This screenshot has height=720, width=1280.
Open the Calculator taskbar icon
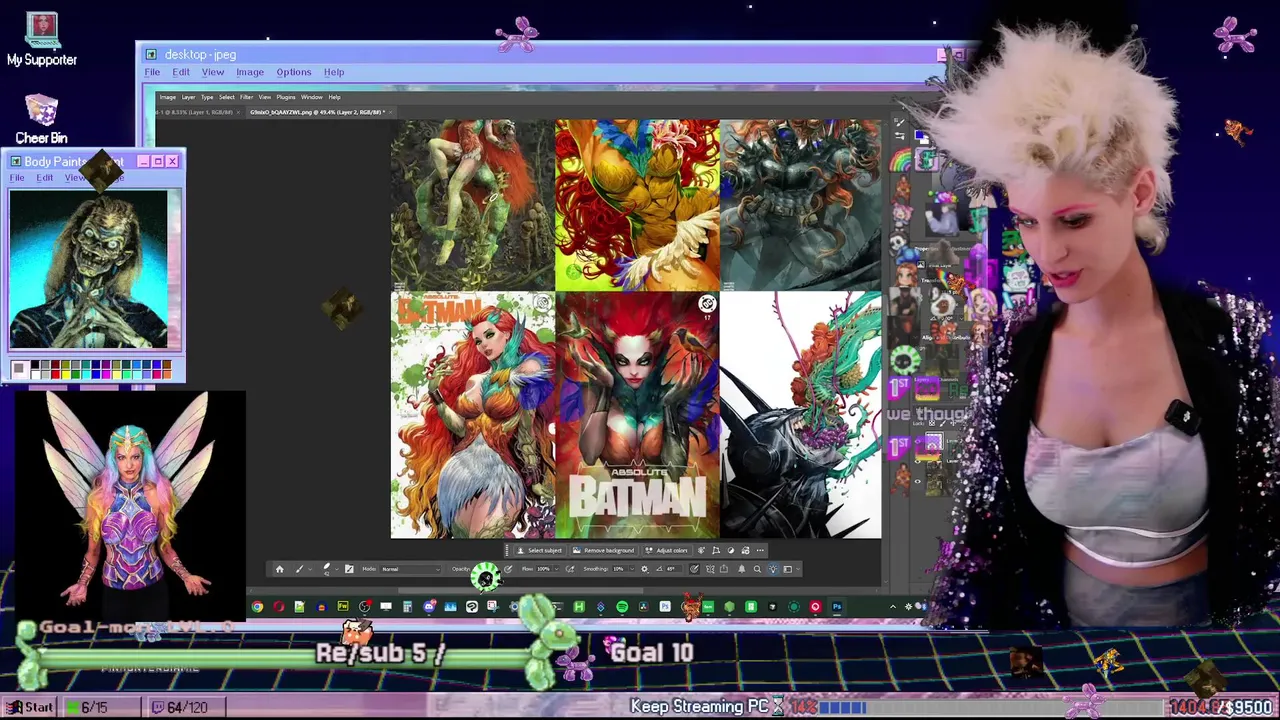coord(407,606)
